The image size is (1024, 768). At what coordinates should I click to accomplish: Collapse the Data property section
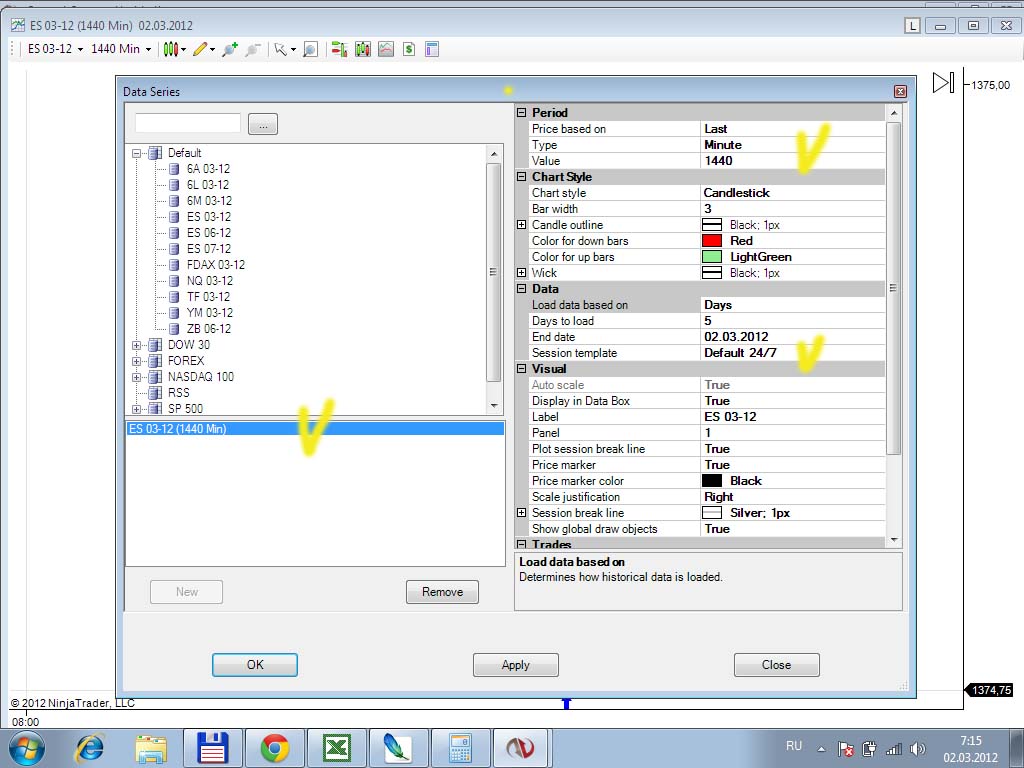pyautogui.click(x=521, y=289)
